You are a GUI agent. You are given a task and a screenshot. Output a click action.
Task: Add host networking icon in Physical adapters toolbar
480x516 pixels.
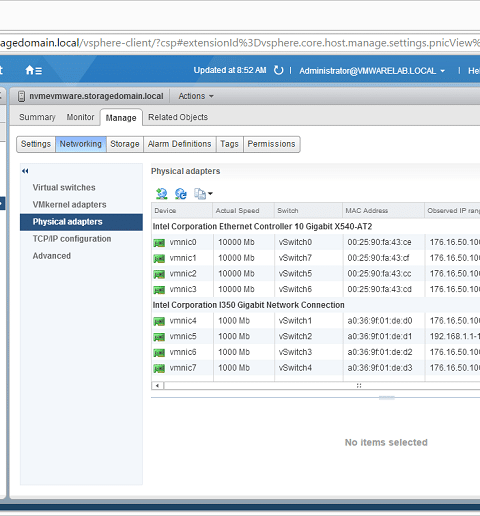pyautogui.click(x=162, y=193)
